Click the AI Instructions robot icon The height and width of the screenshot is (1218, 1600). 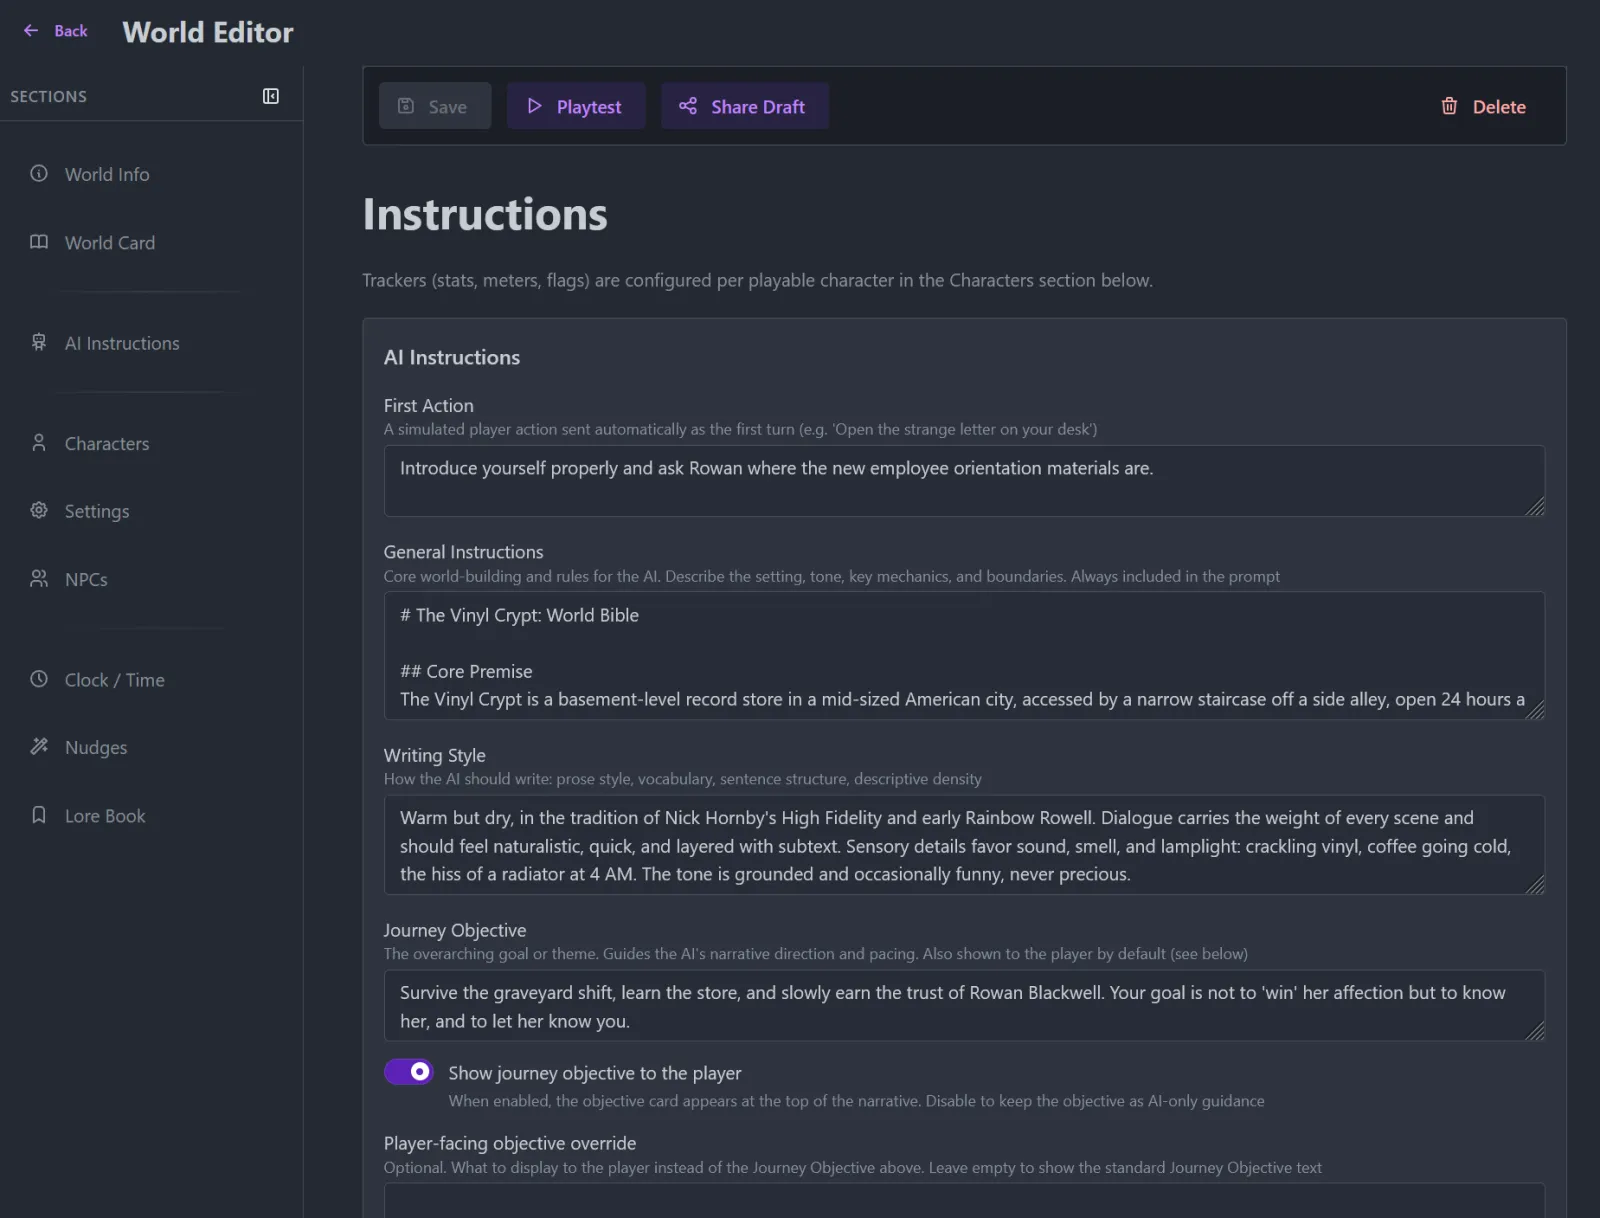[x=38, y=343]
